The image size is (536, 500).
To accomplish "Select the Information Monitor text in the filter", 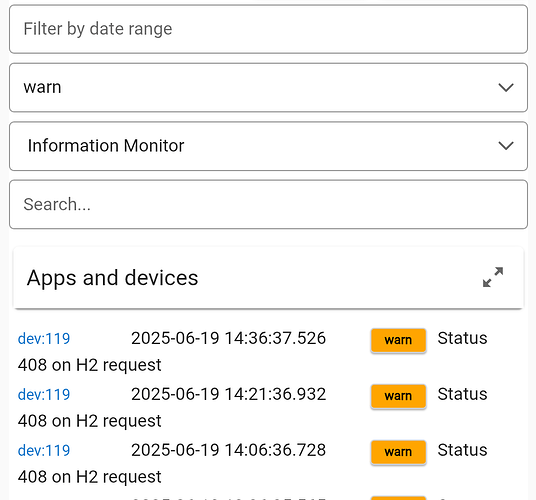I will coord(106,146).
